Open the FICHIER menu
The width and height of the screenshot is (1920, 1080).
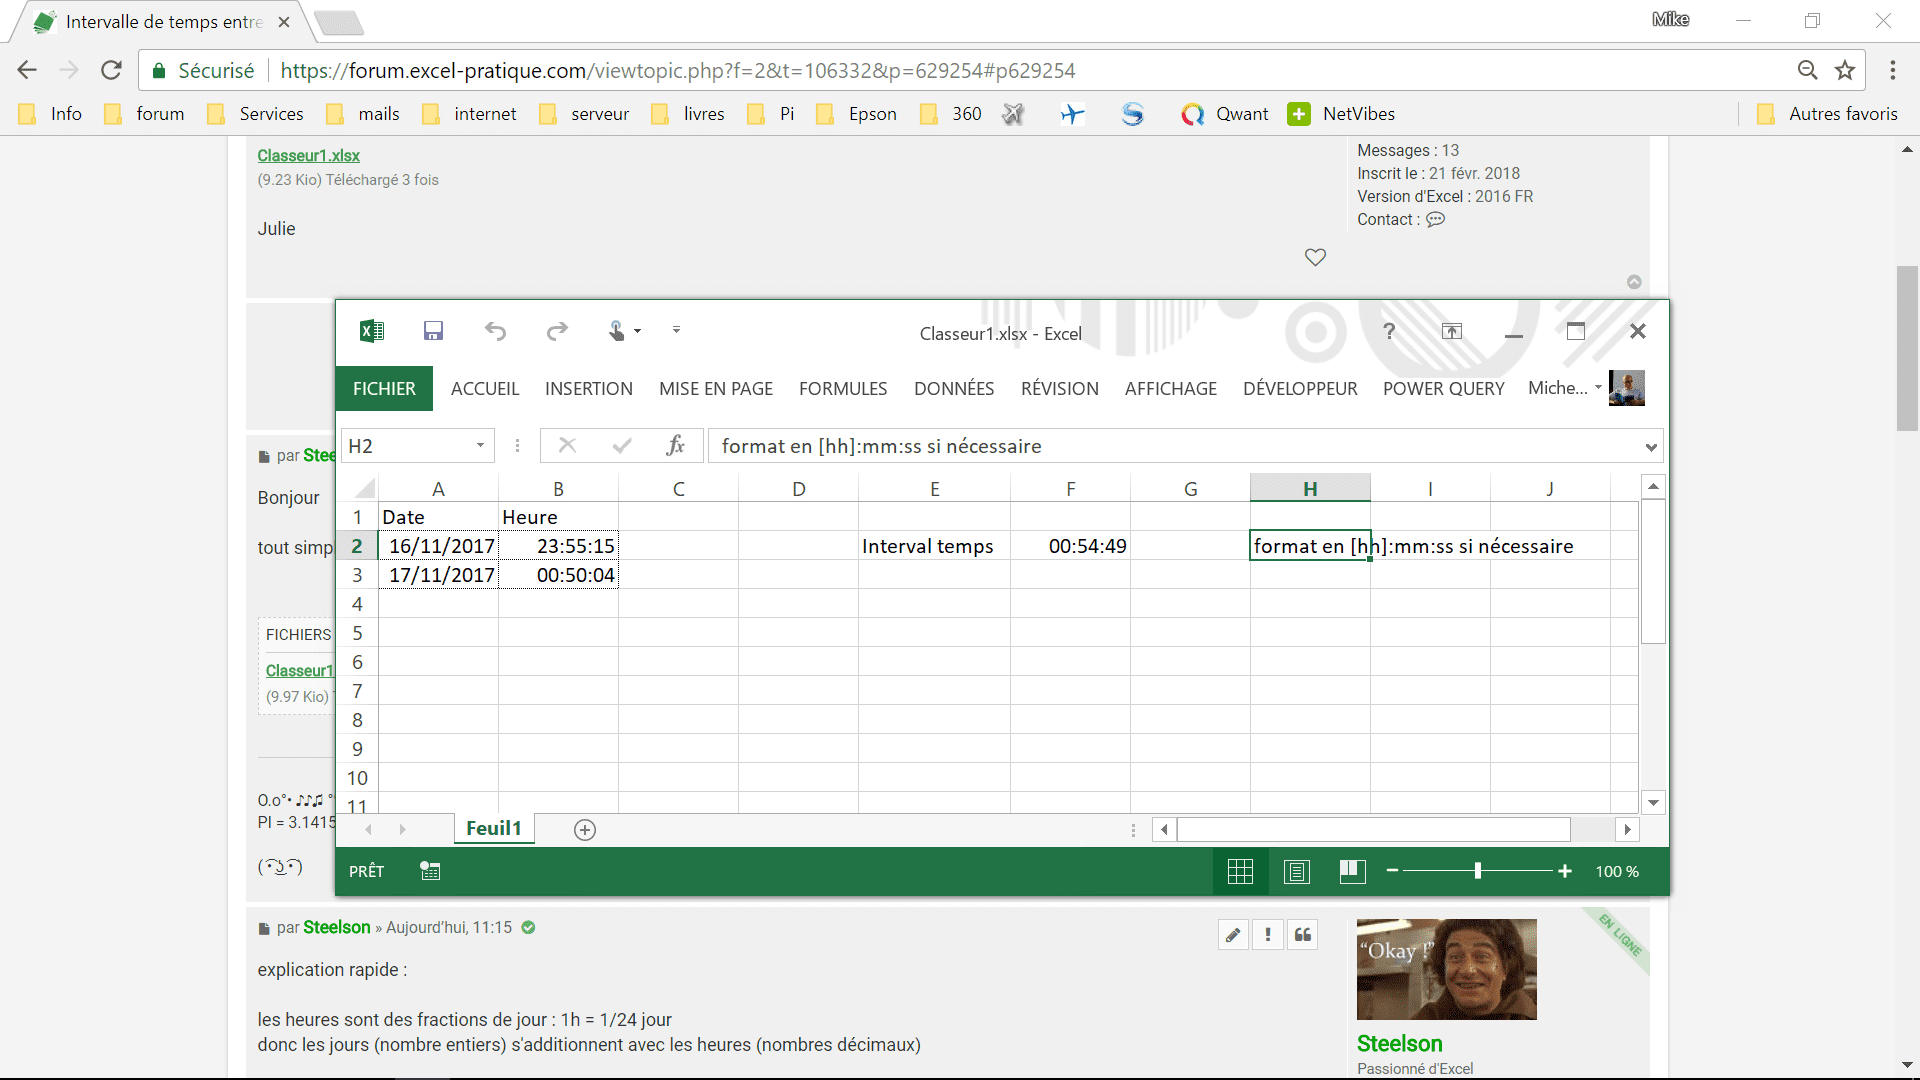coord(384,389)
